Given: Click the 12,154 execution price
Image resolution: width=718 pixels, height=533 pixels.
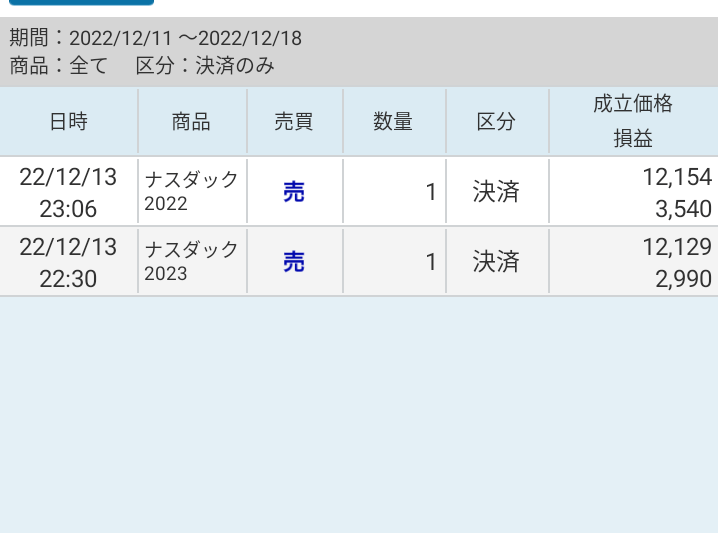Looking at the screenshot, I should pyautogui.click(x=676, y=178).
